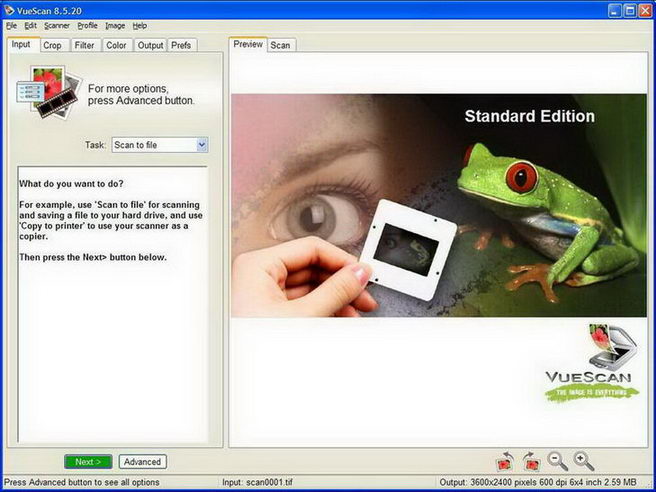
Task: Zoom out with the minus magnifier
Action: (x=558, y=461)
